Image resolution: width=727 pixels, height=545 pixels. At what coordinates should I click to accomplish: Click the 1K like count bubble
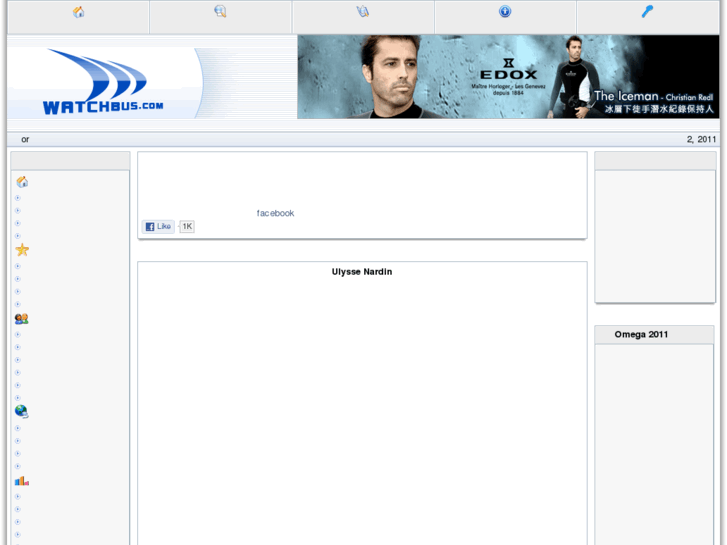coord(187,226)
